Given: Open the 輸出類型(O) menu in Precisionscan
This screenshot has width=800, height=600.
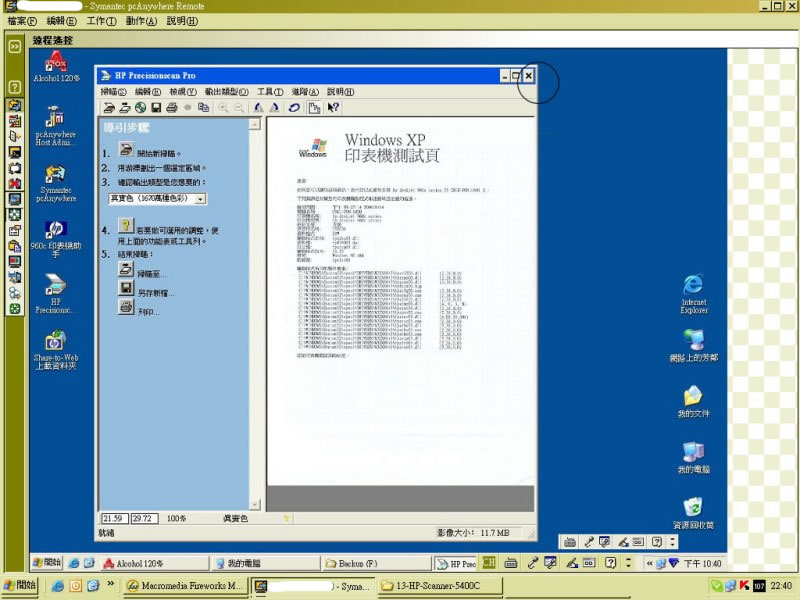Looking at the screenshot, I should (227, 92).
